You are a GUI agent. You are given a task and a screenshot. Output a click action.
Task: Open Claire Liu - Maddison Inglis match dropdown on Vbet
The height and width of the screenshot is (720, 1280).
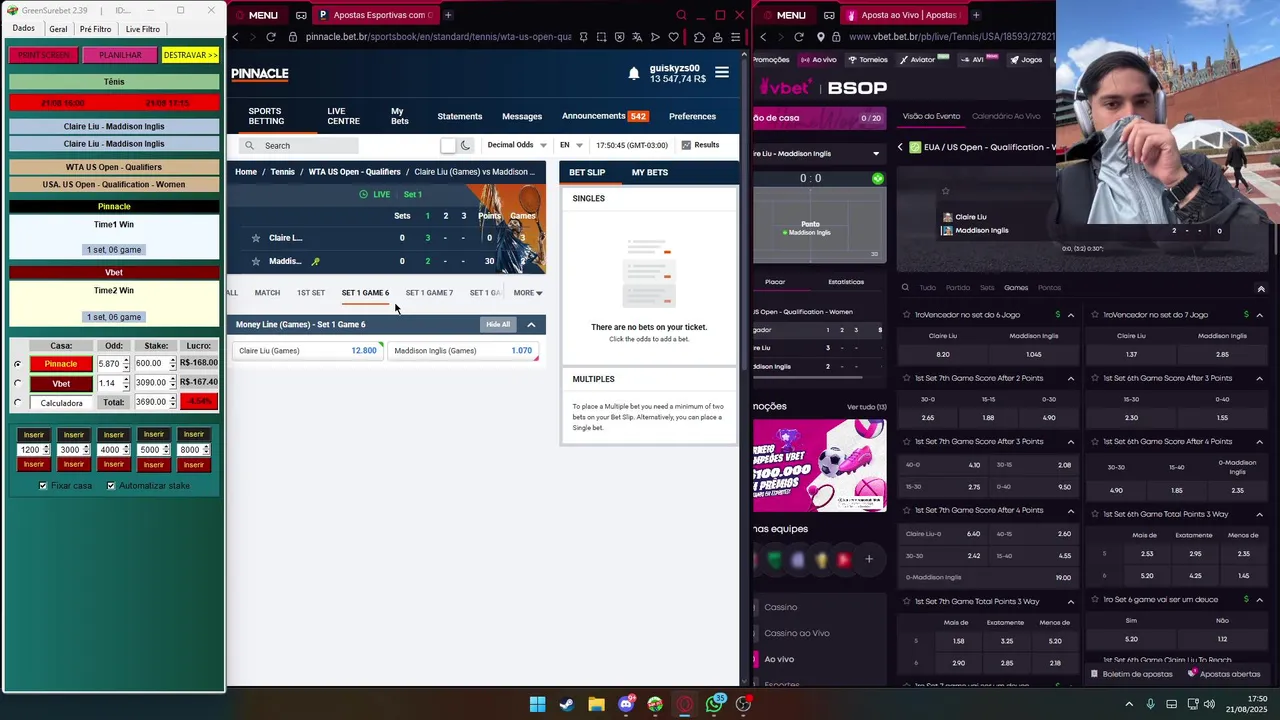click(876, 154)
